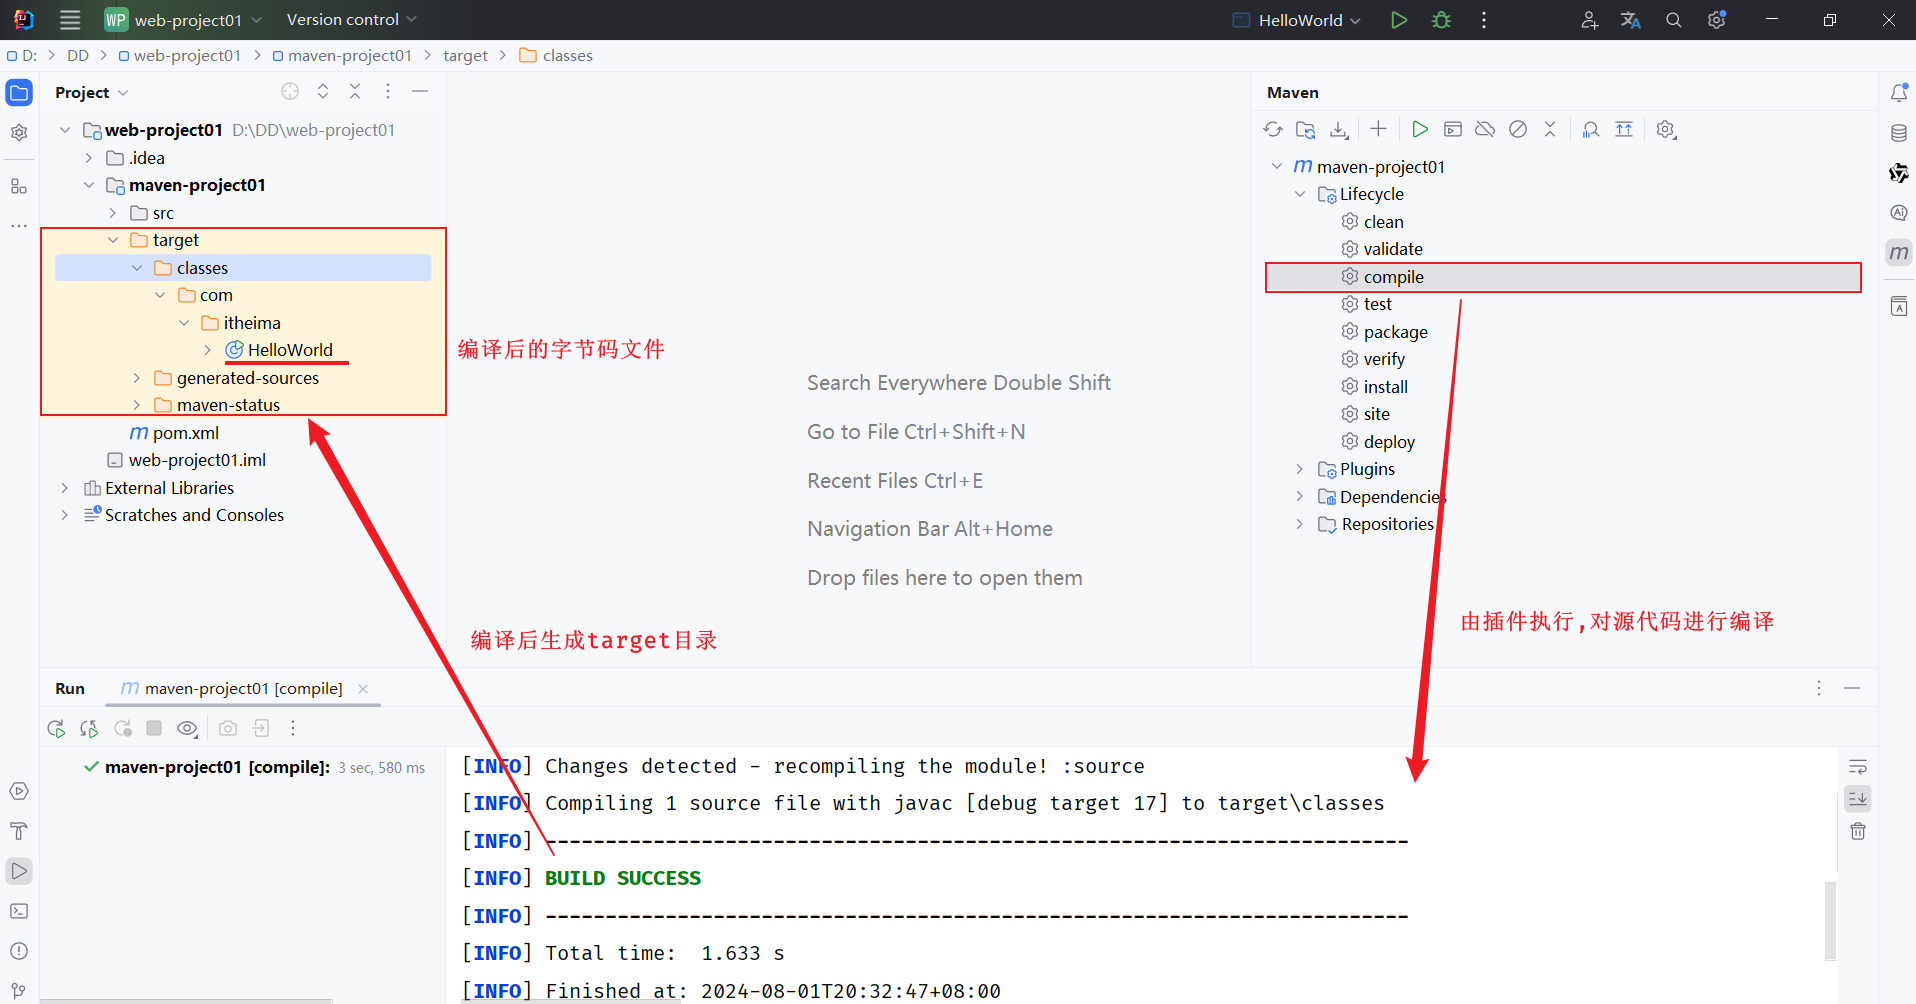
Task: Run the selected Maven compile goal
Action: pos(1420,129)
